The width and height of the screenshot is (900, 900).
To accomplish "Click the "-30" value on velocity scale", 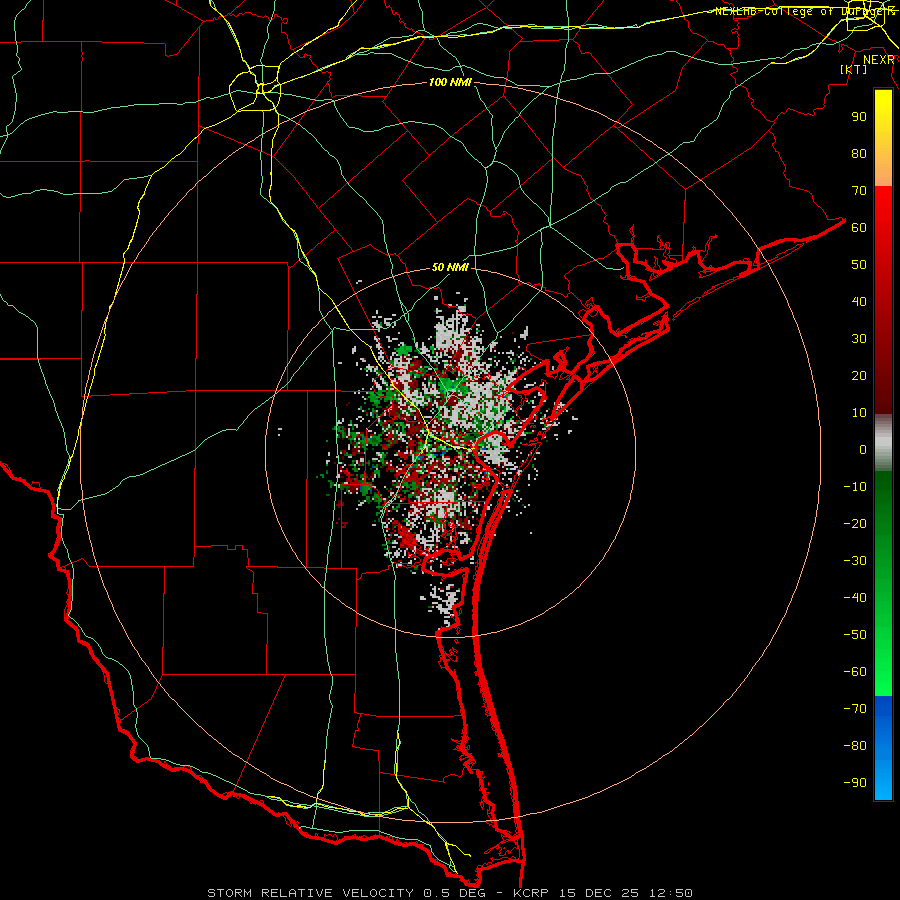I will (855, 561).
